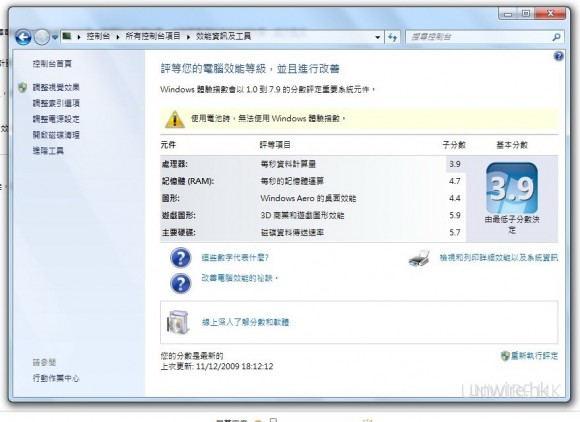Click the control panel icon in address bar
The width and height of the screenshot is (580, 422).
click(67, 36)
